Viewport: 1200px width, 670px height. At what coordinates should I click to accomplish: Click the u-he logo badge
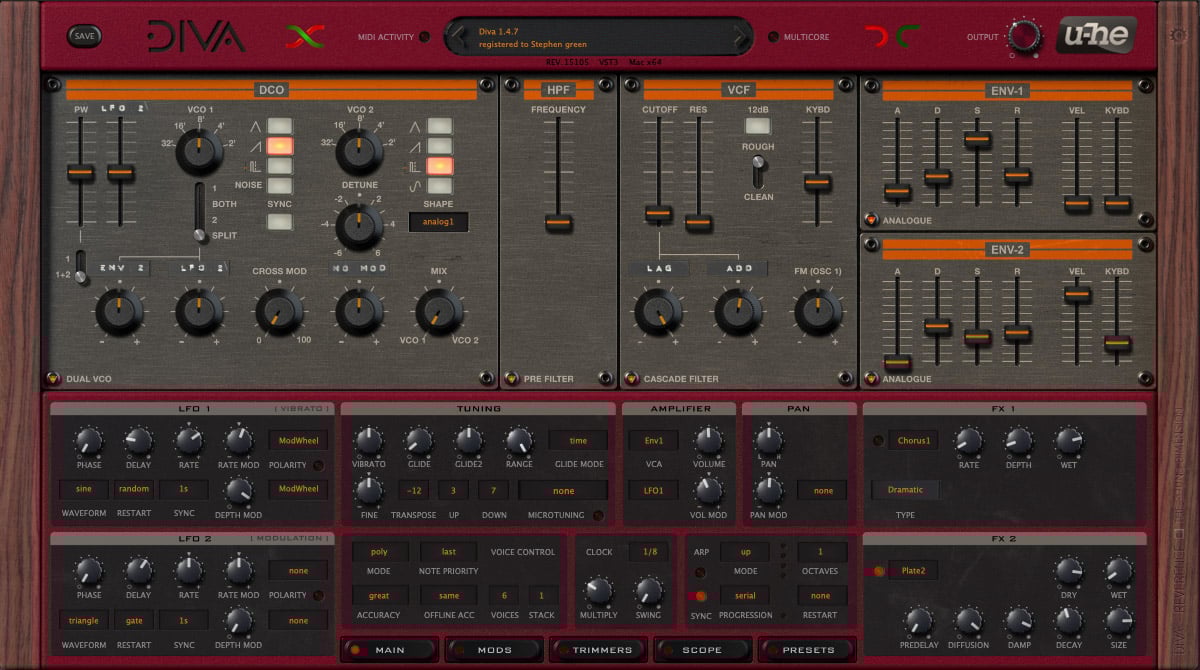[1095, 37]
